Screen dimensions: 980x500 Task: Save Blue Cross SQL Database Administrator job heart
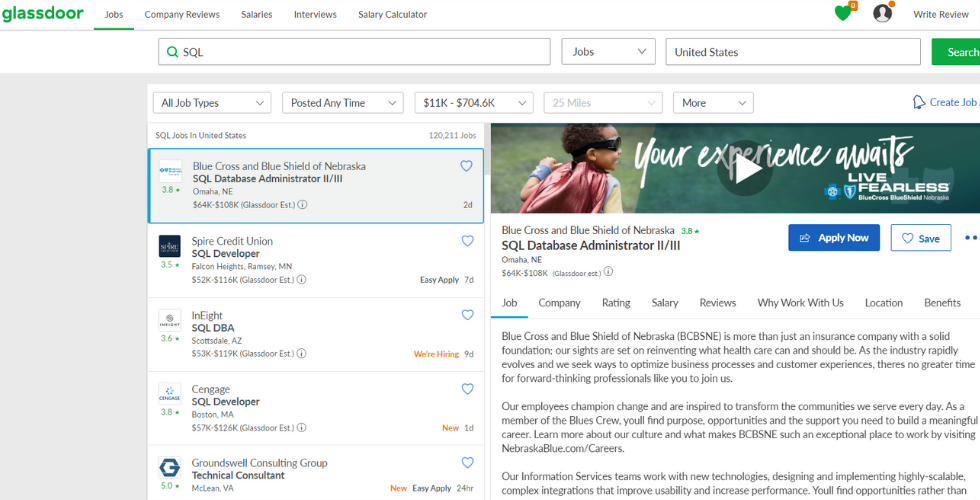[x=466, y=166]
